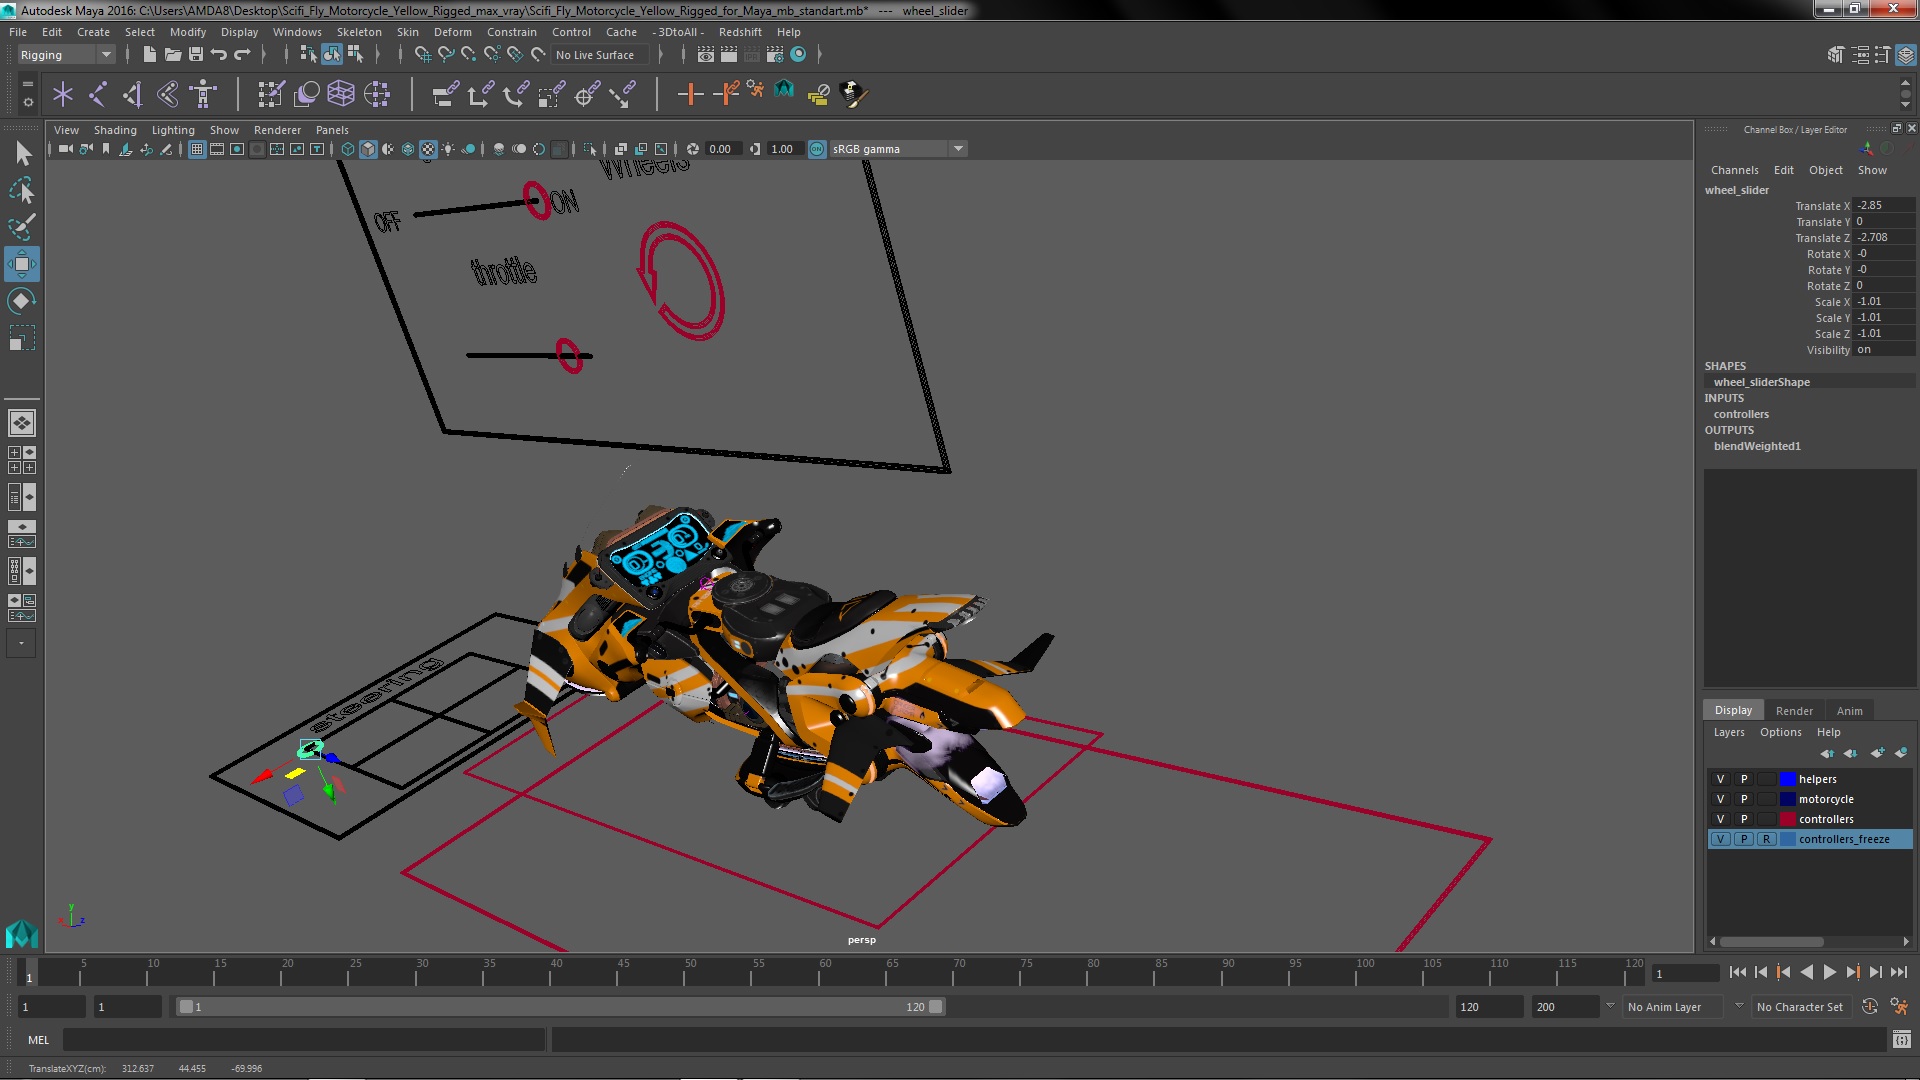Open the viewport Renderer menu
The width and height of the screenshot is (1920, 1080).
[x=277, y=130]
